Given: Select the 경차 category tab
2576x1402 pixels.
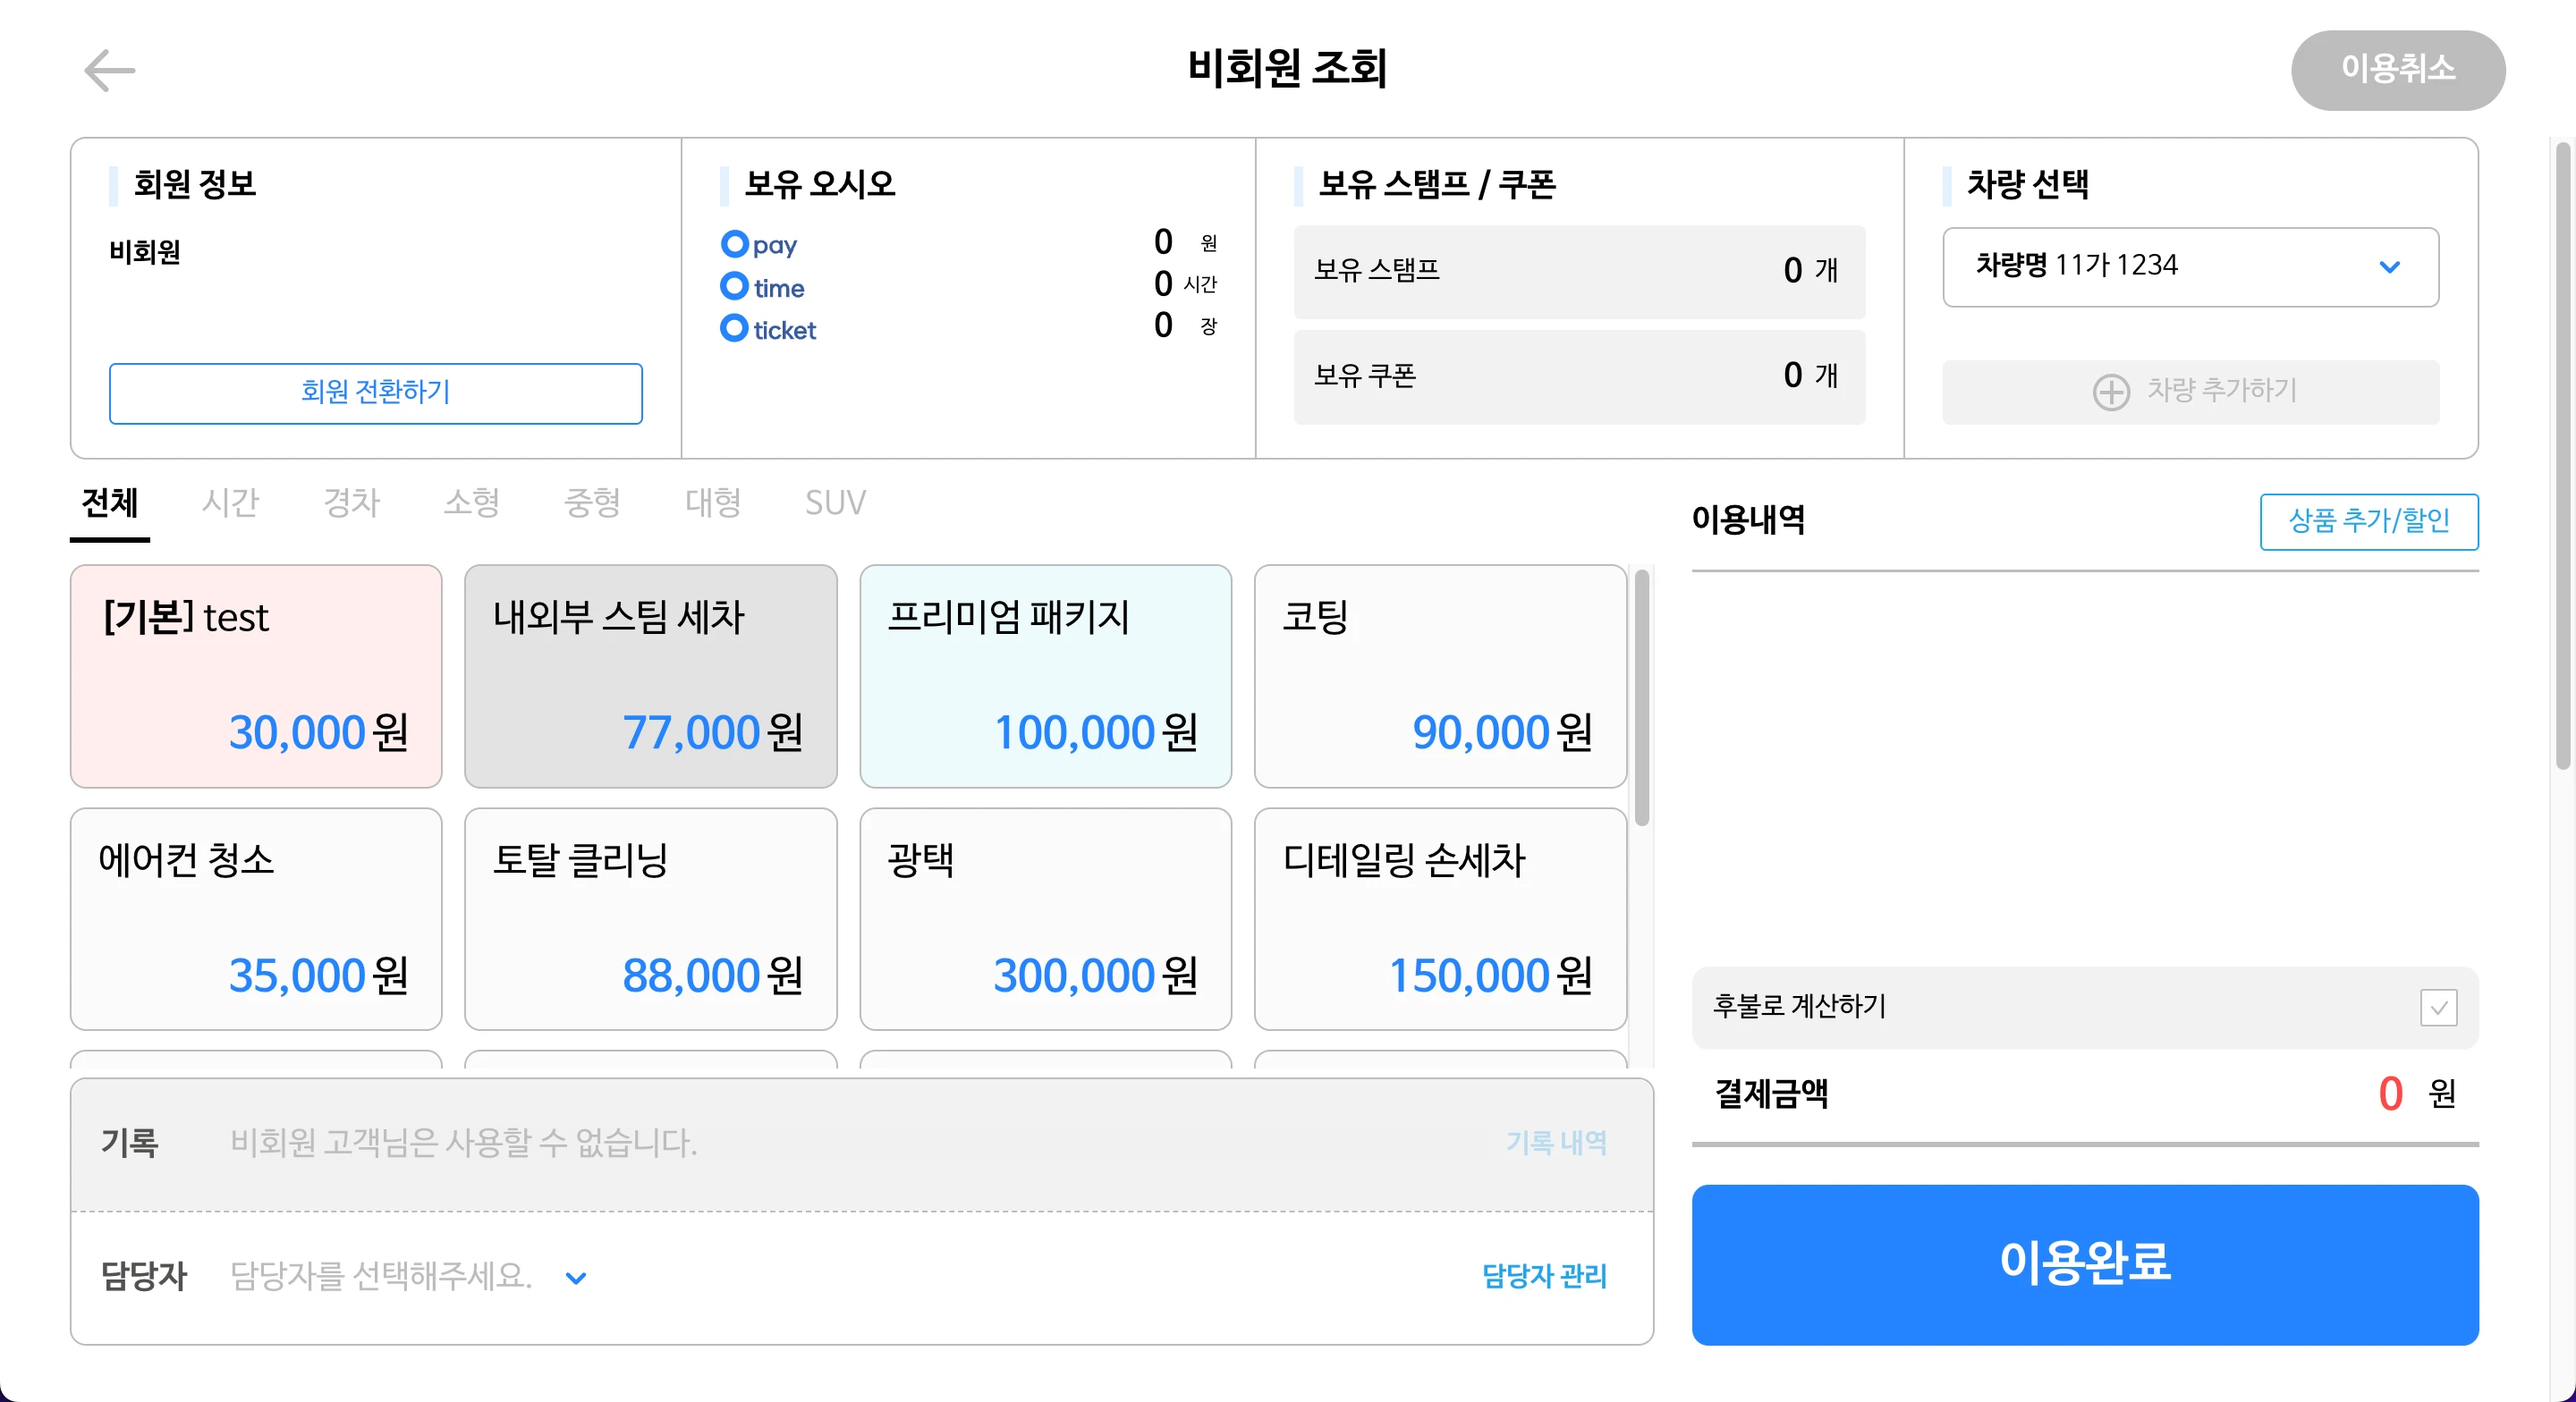Looking at the screenshot, I should (x=351, y=502).
